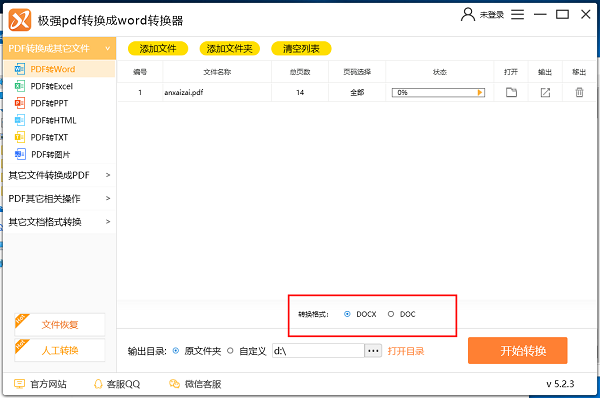The width and height of the screenshot is (600, 398).
Task: Open the 客服QQ link
Action: 123,384
